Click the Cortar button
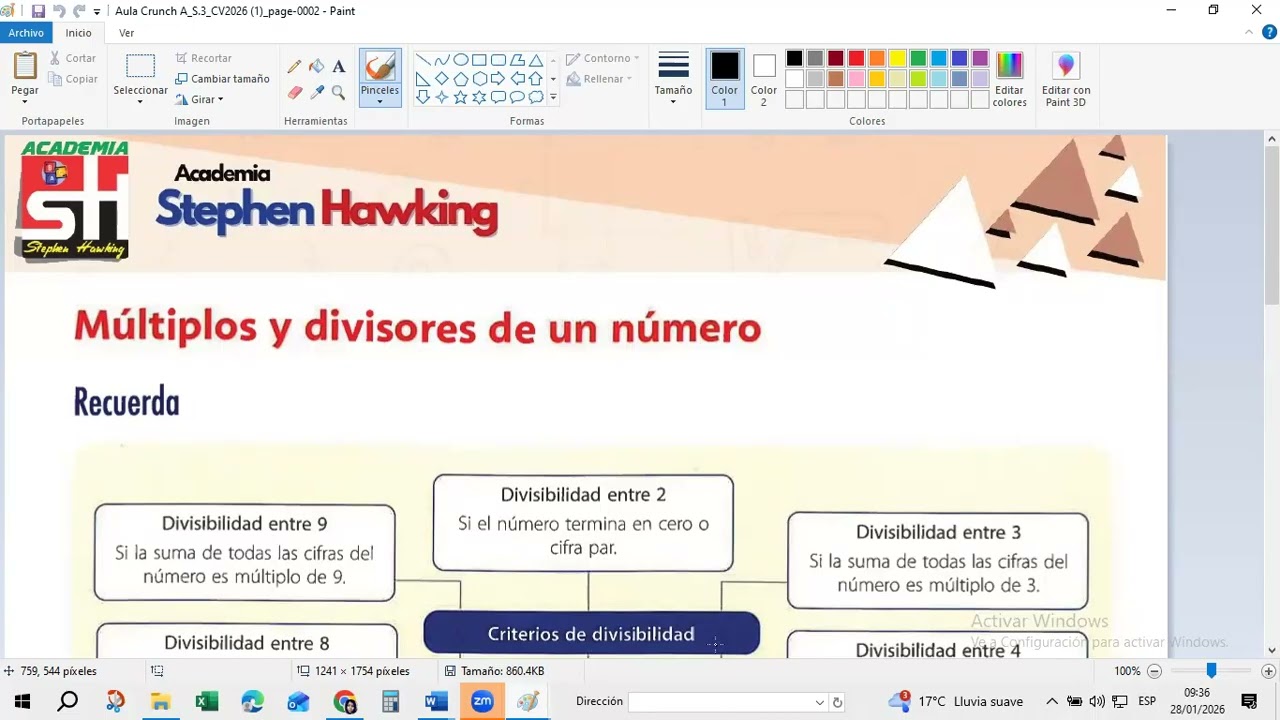 tap(73, 58)
